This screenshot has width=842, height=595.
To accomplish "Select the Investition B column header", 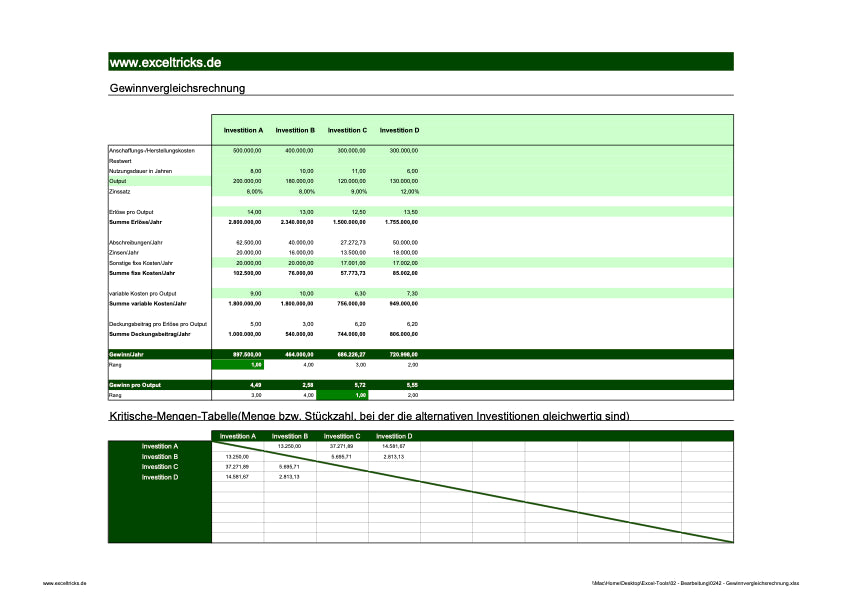I will (295, 129).
